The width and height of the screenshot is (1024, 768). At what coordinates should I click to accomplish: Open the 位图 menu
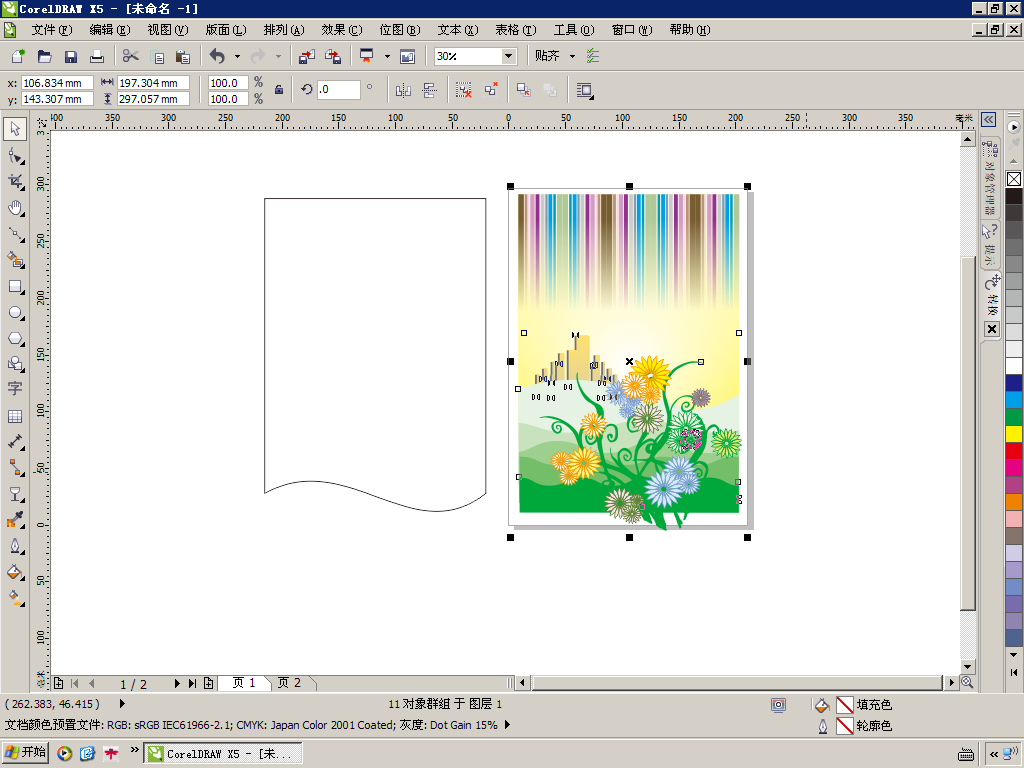400,30
